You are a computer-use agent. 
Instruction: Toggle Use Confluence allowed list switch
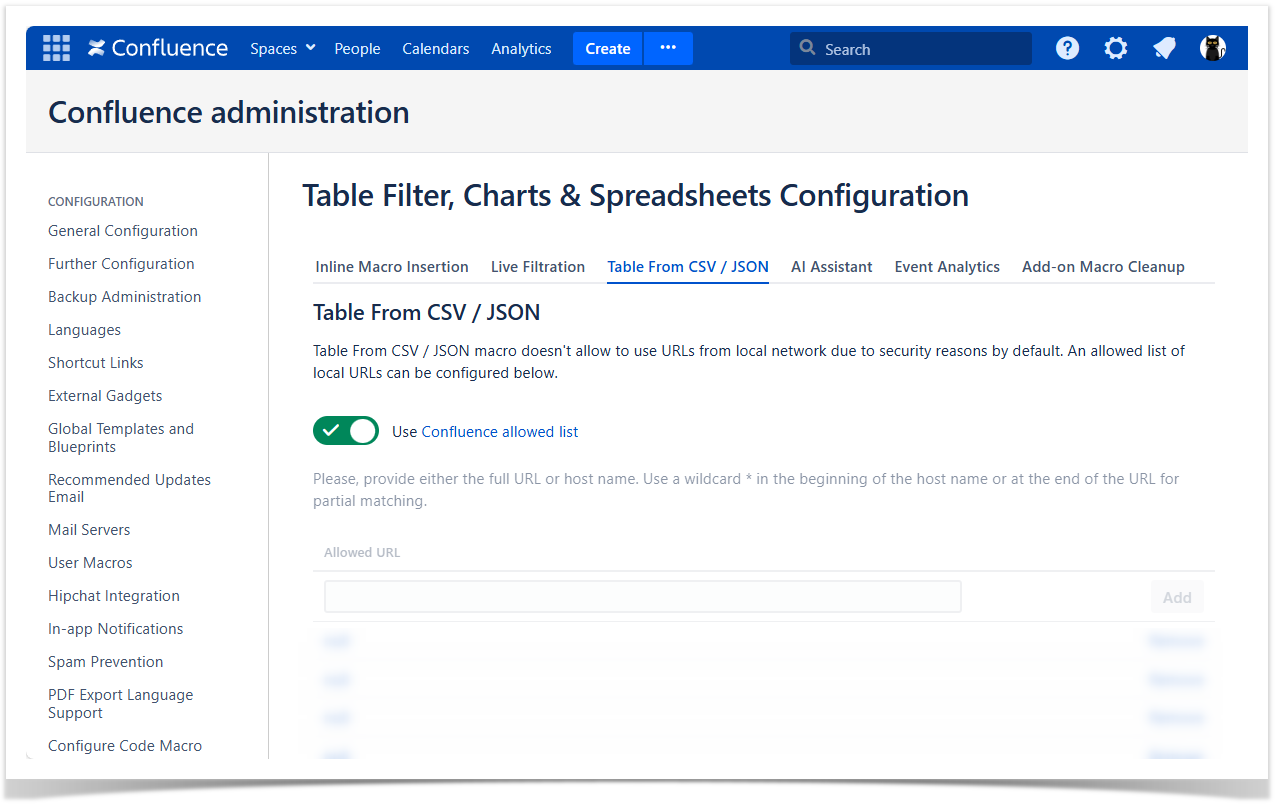pos(346,431)
